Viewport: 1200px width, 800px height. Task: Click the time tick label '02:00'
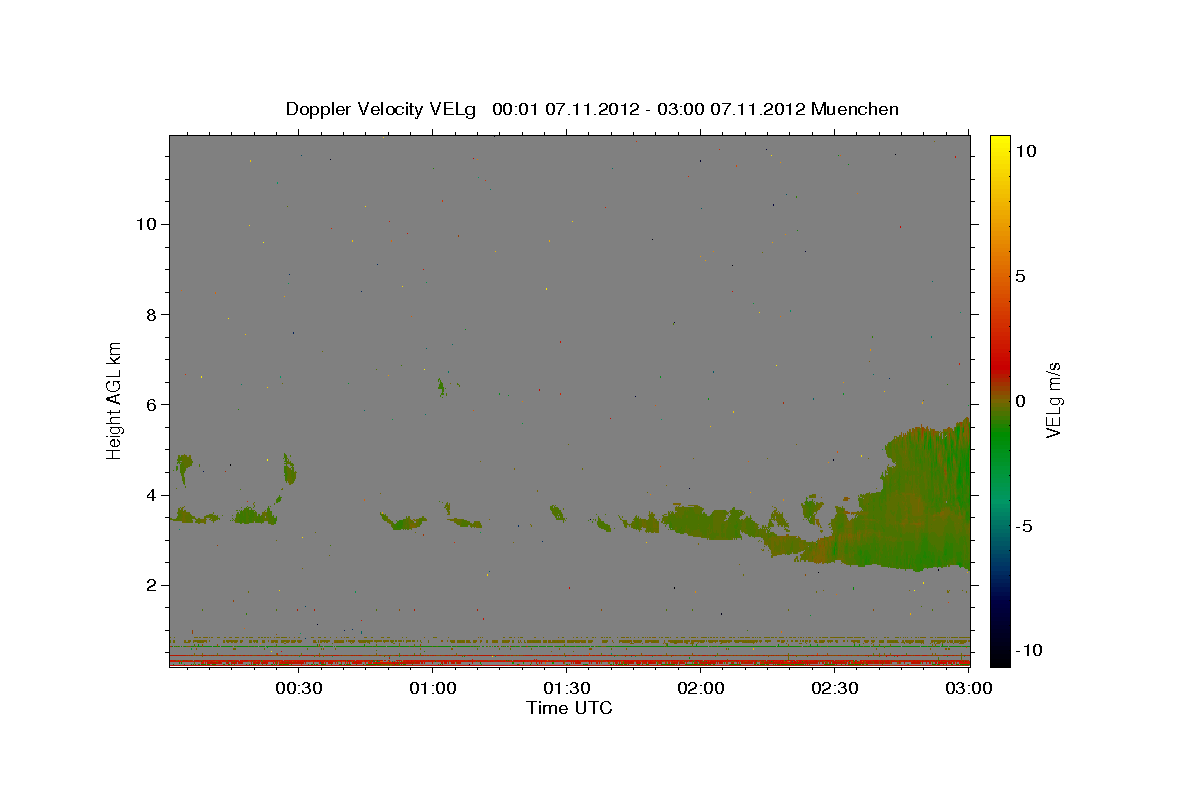click(x=701, y=688)
